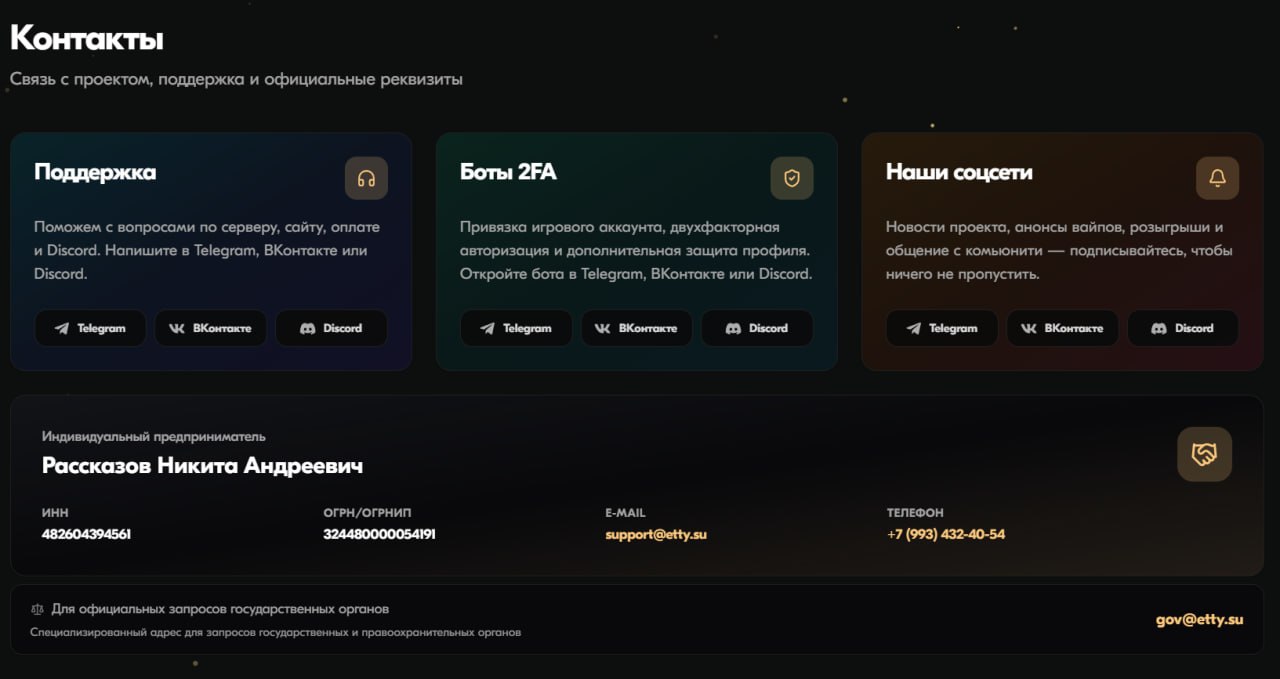Click the bell icon in Наши соцсети card
This screenshot has height=679, width=1280.
click(x=1218, y=178)
